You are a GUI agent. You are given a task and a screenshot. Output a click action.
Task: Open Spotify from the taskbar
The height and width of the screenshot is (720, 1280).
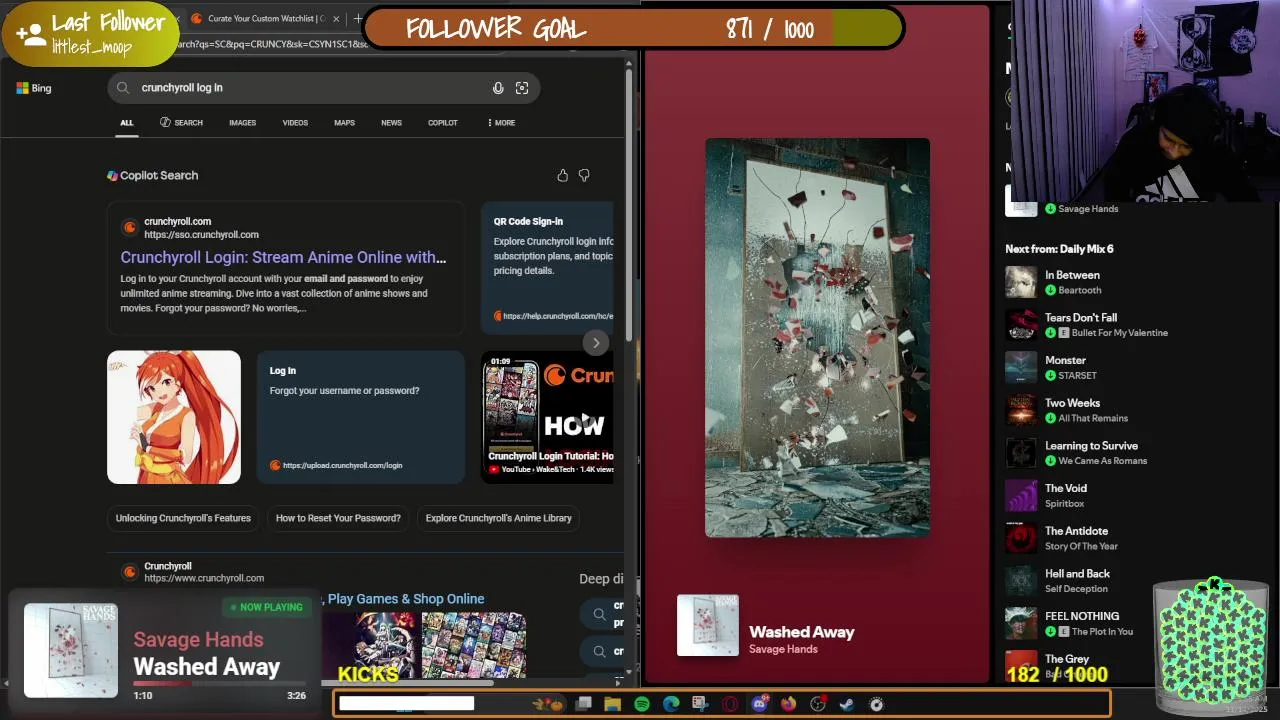click(x=642, y=704)
